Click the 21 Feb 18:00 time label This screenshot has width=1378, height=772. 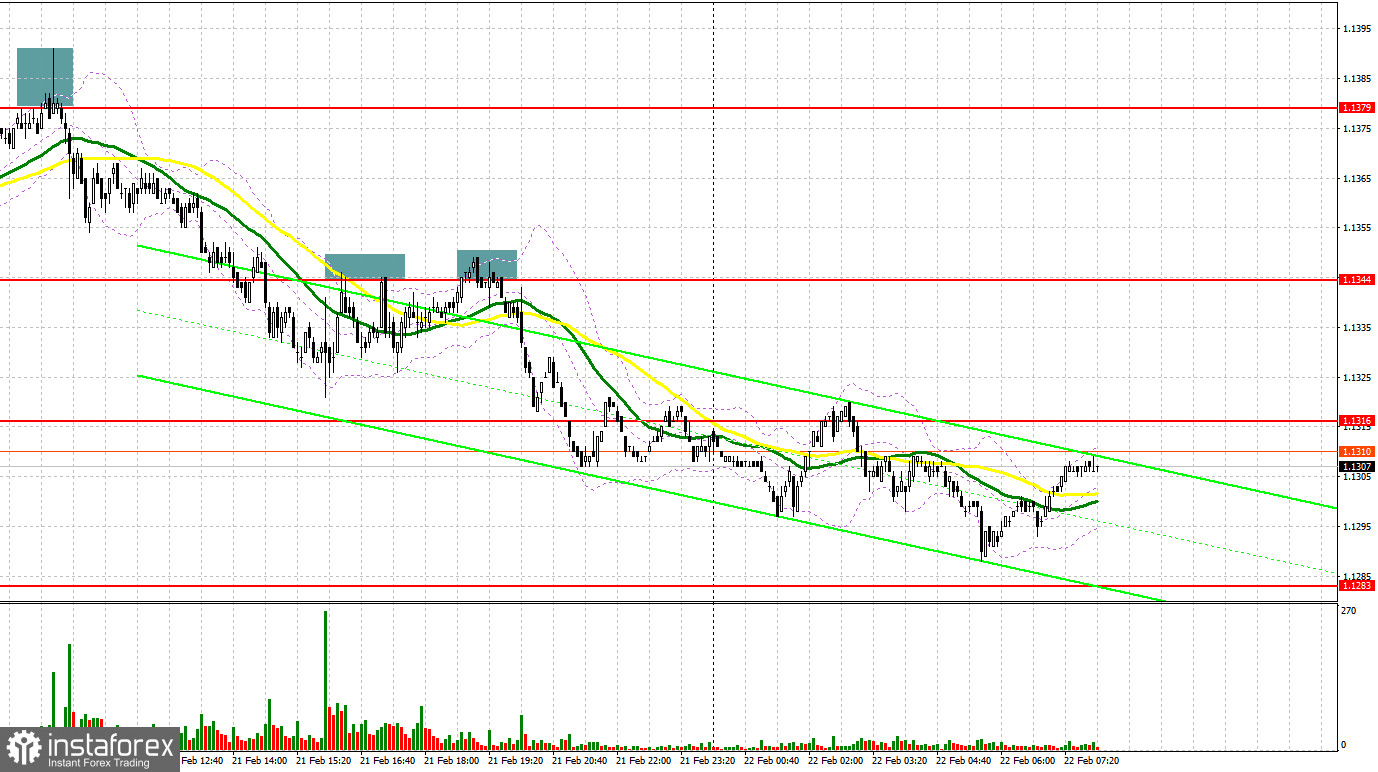click(451, 760)
